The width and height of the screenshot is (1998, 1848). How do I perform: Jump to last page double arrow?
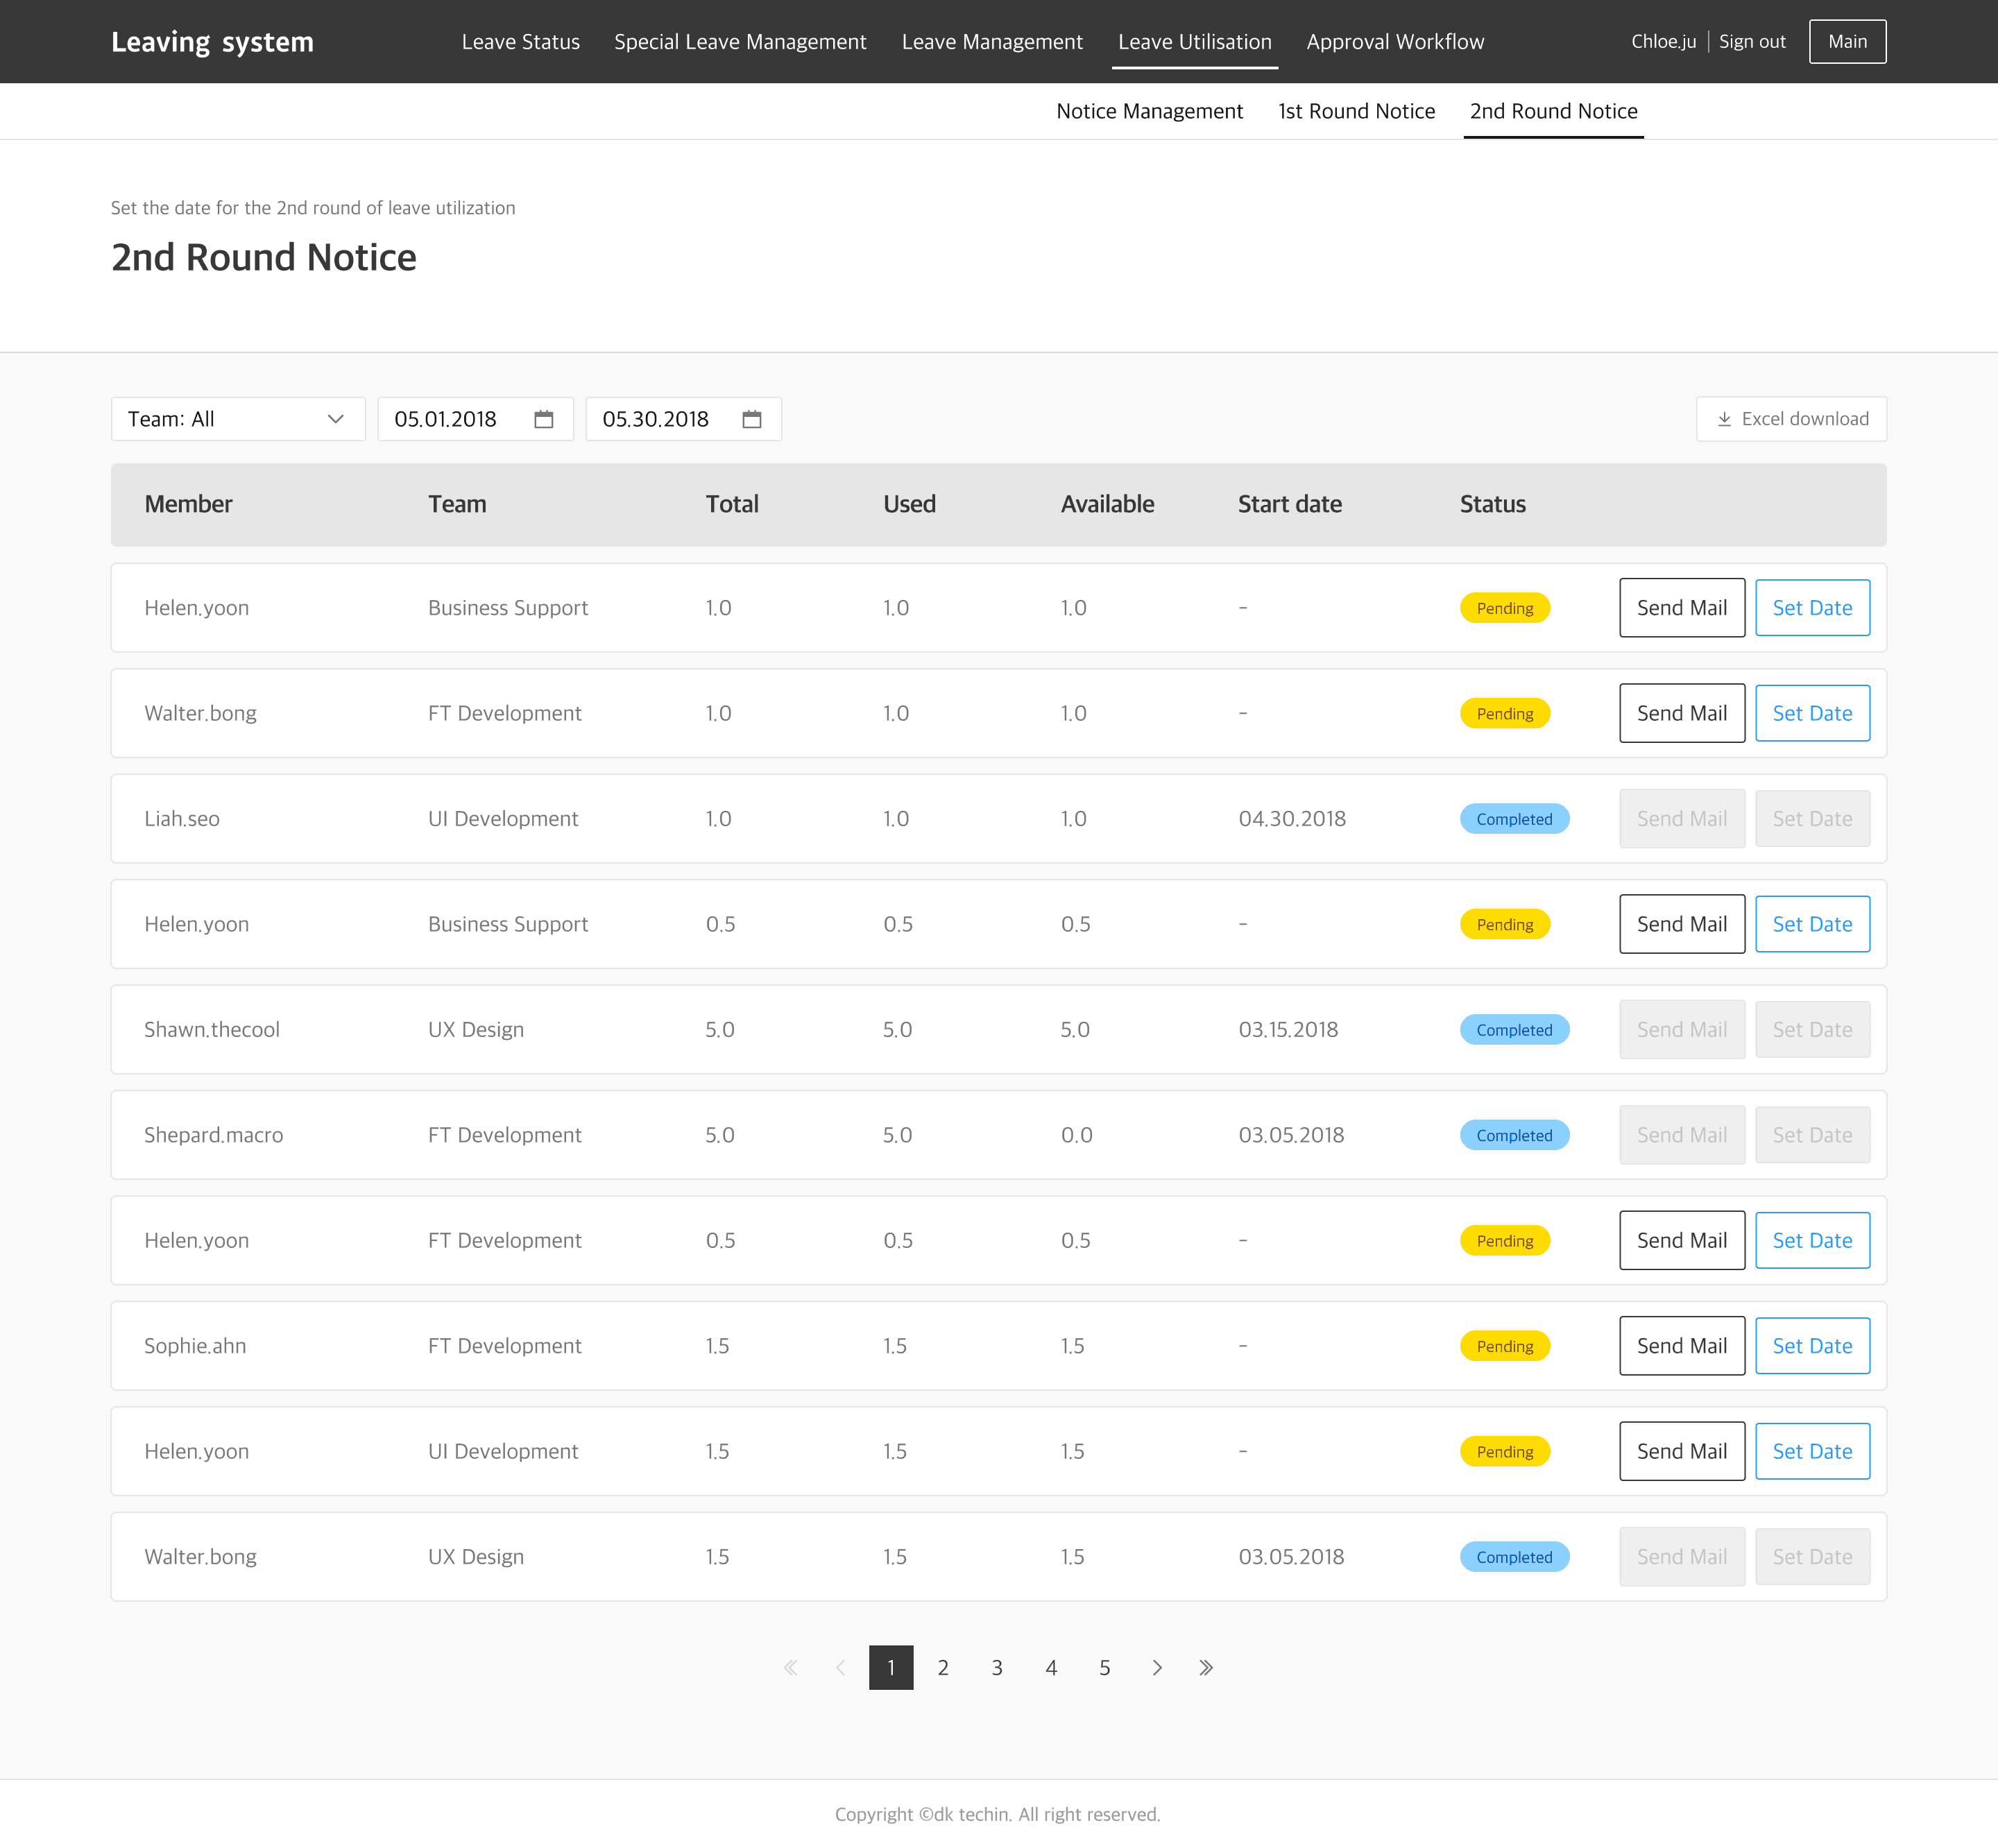1206,1667
